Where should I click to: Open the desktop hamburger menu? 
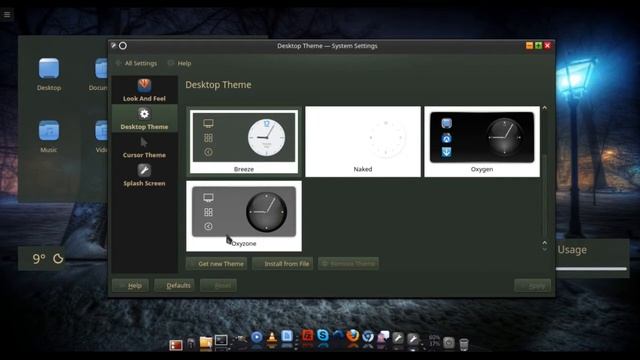(7, 15)
